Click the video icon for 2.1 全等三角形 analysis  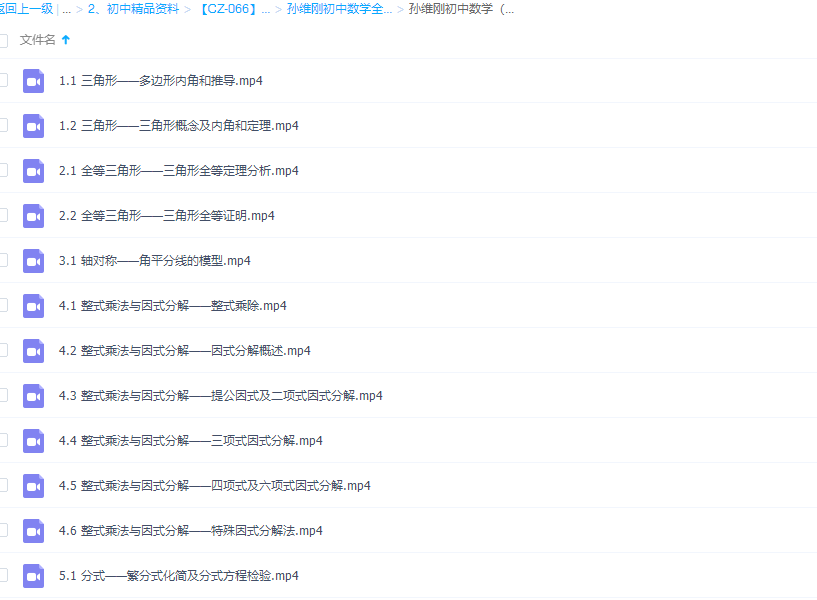pyautogui.click(x=33, y=170)
